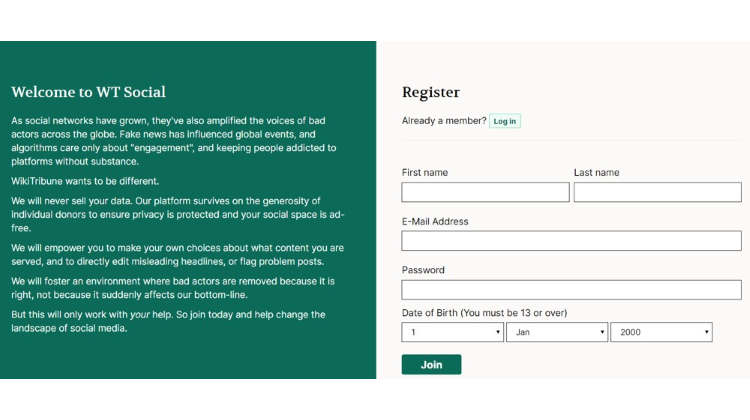Open the birth year dropdown showing 2000
The width and height of the screenshot is (750, 420).
tap(662, 332)
